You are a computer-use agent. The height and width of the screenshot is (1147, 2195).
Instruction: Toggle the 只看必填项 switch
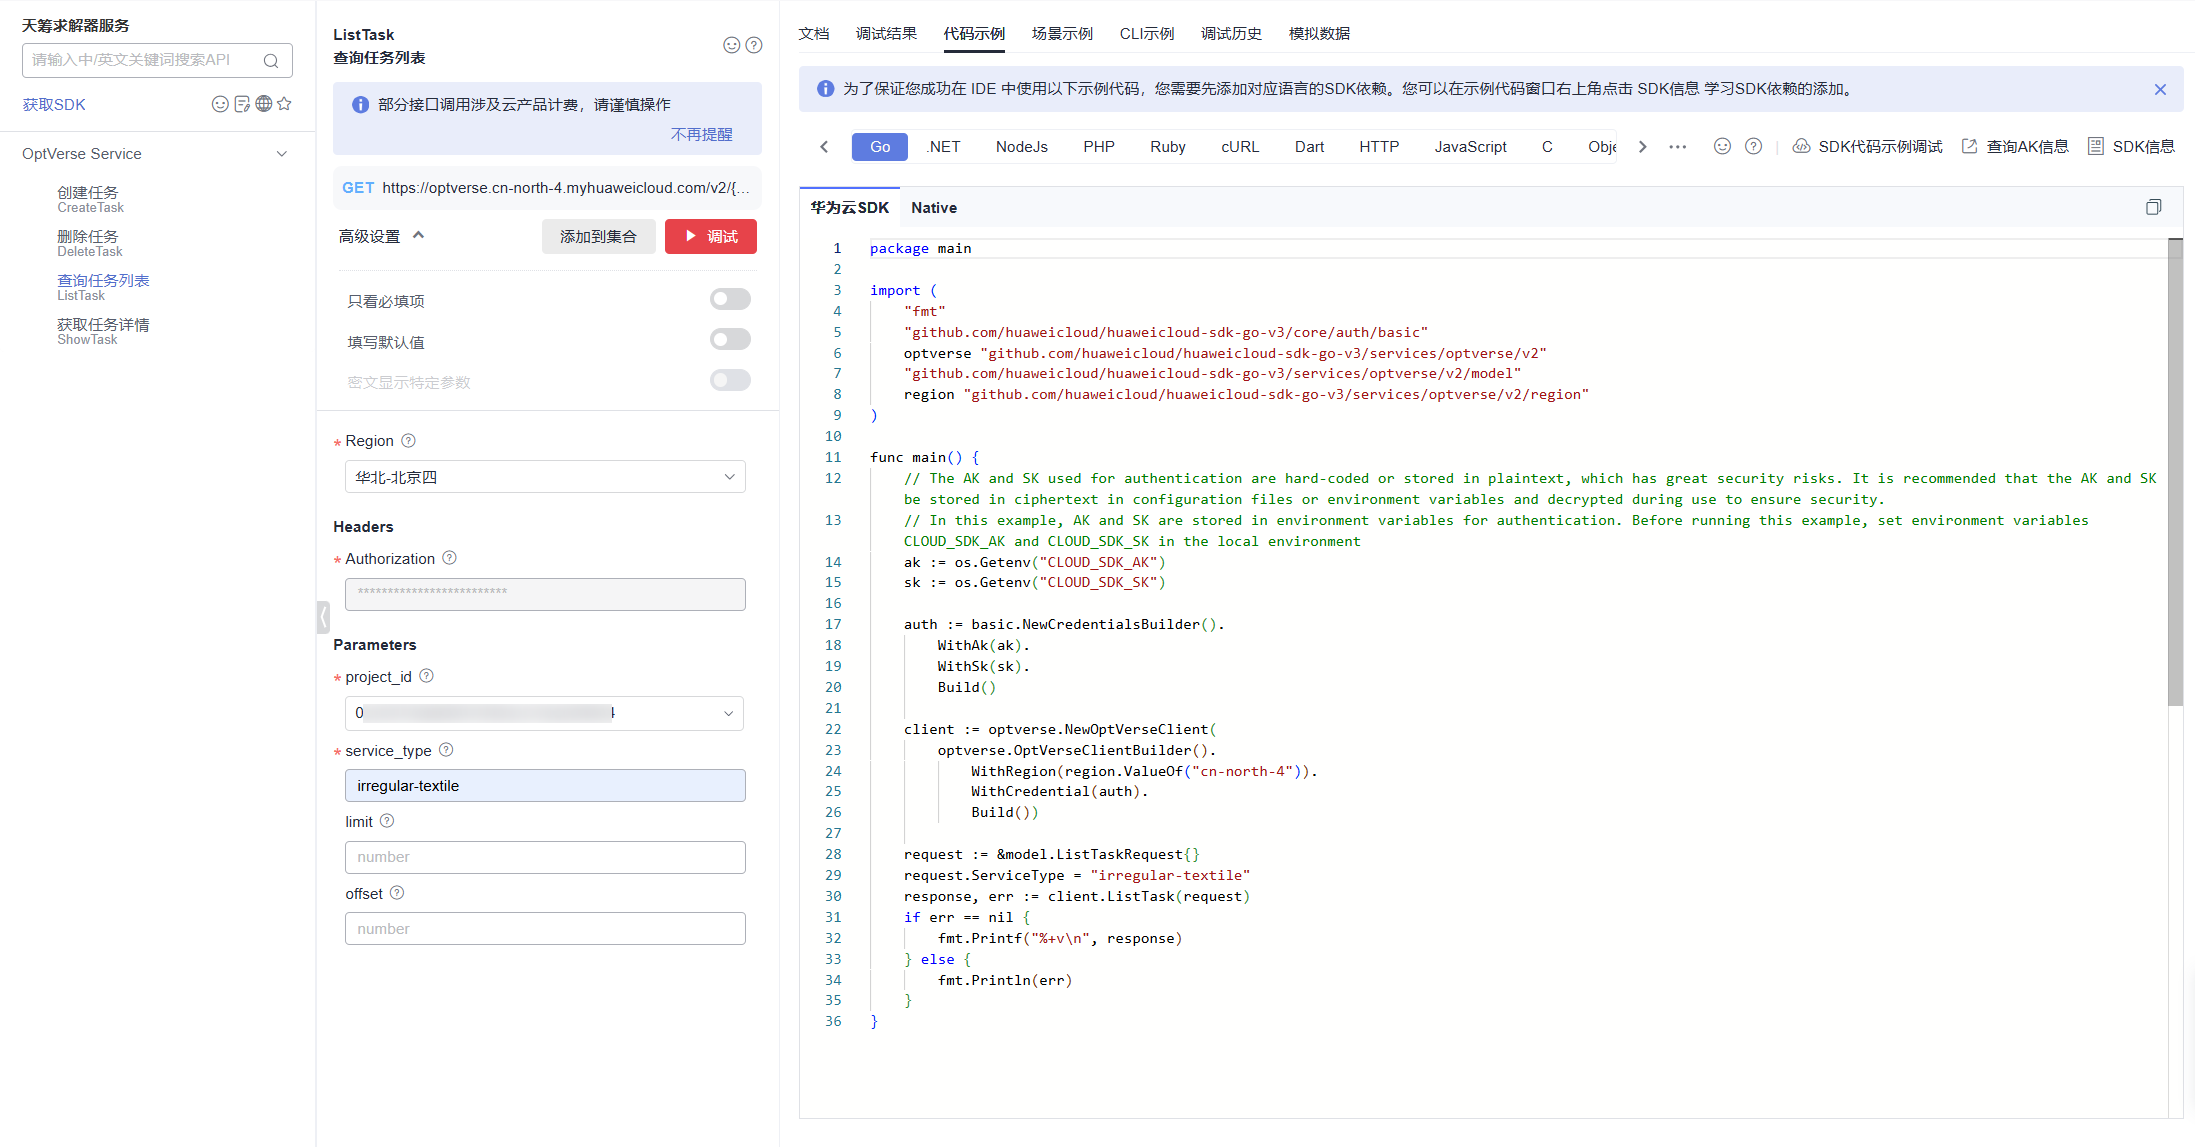point(730,299)
